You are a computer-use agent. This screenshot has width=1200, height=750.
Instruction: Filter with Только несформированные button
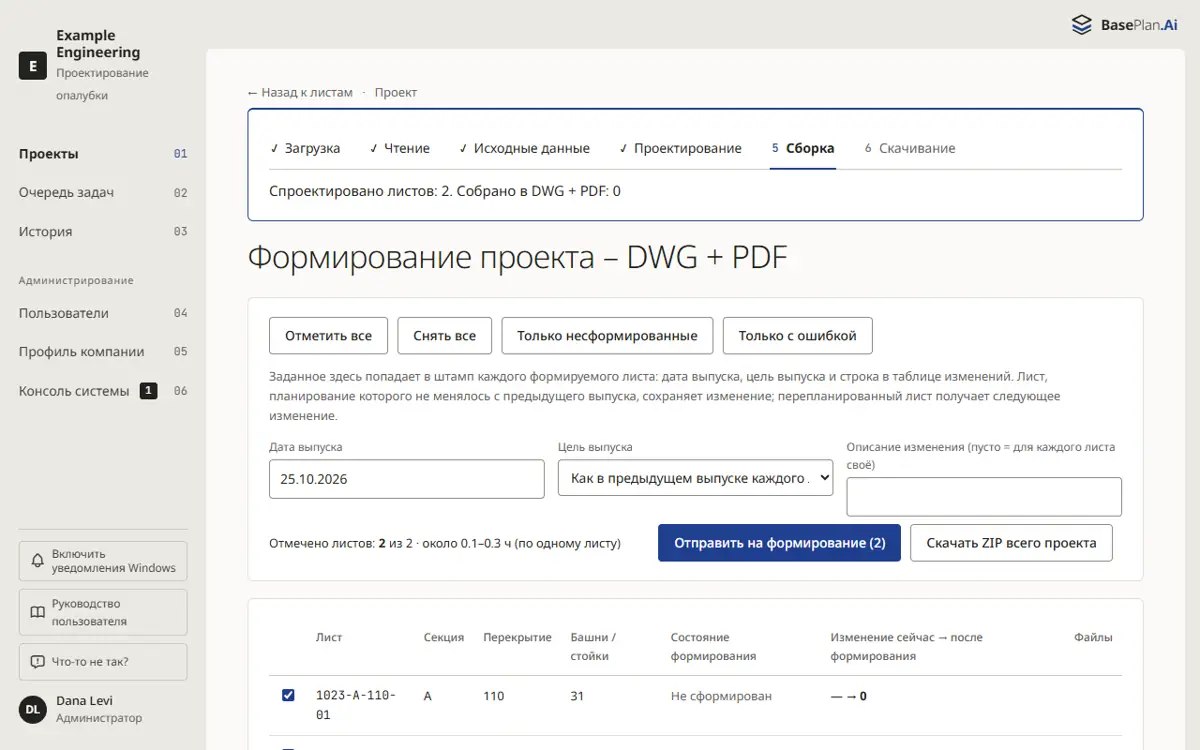click(x=607, y=336)
